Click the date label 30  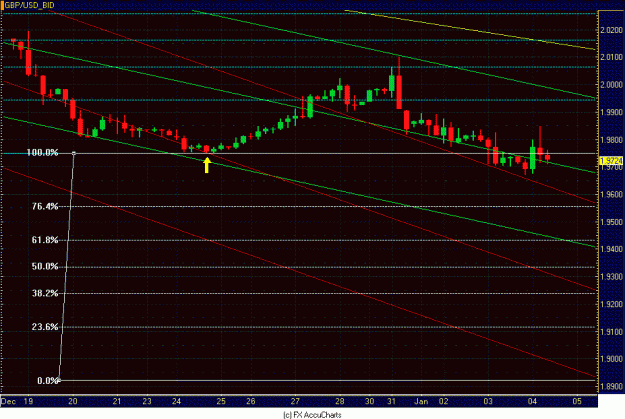tap(369, 401)
